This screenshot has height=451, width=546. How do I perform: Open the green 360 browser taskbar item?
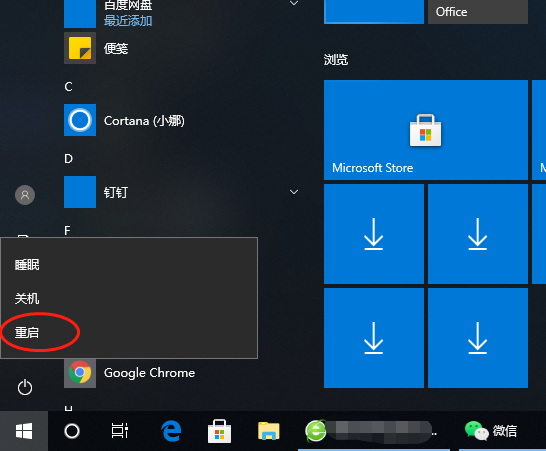(374, 431)
